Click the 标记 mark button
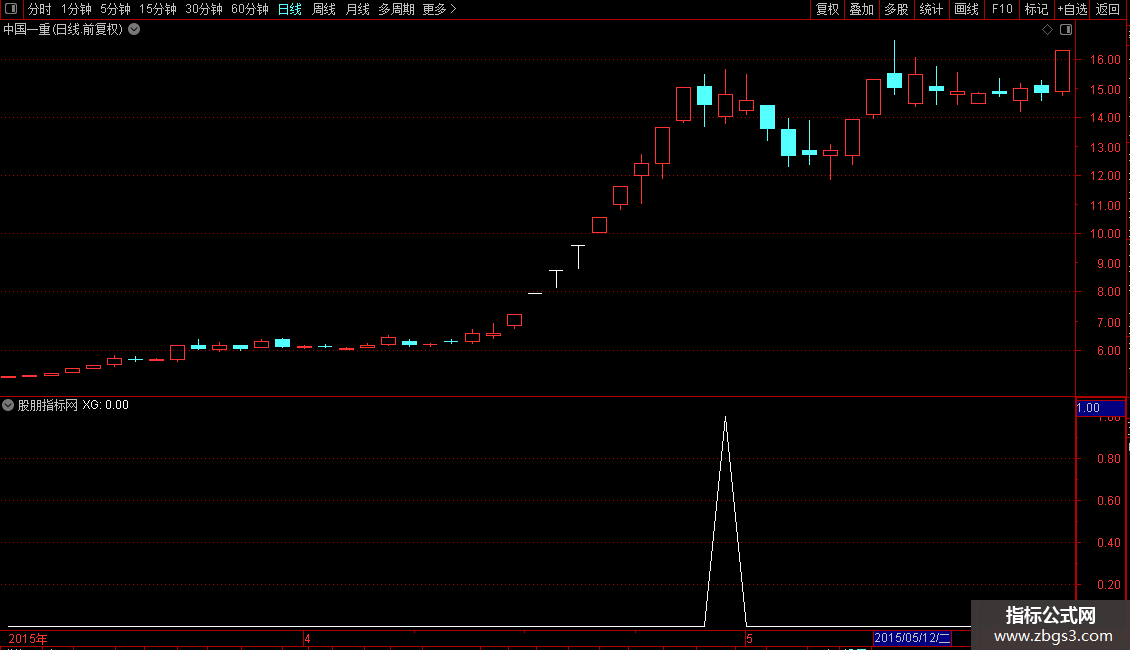Screen dimensions: 1130x650 (1036, 9)
